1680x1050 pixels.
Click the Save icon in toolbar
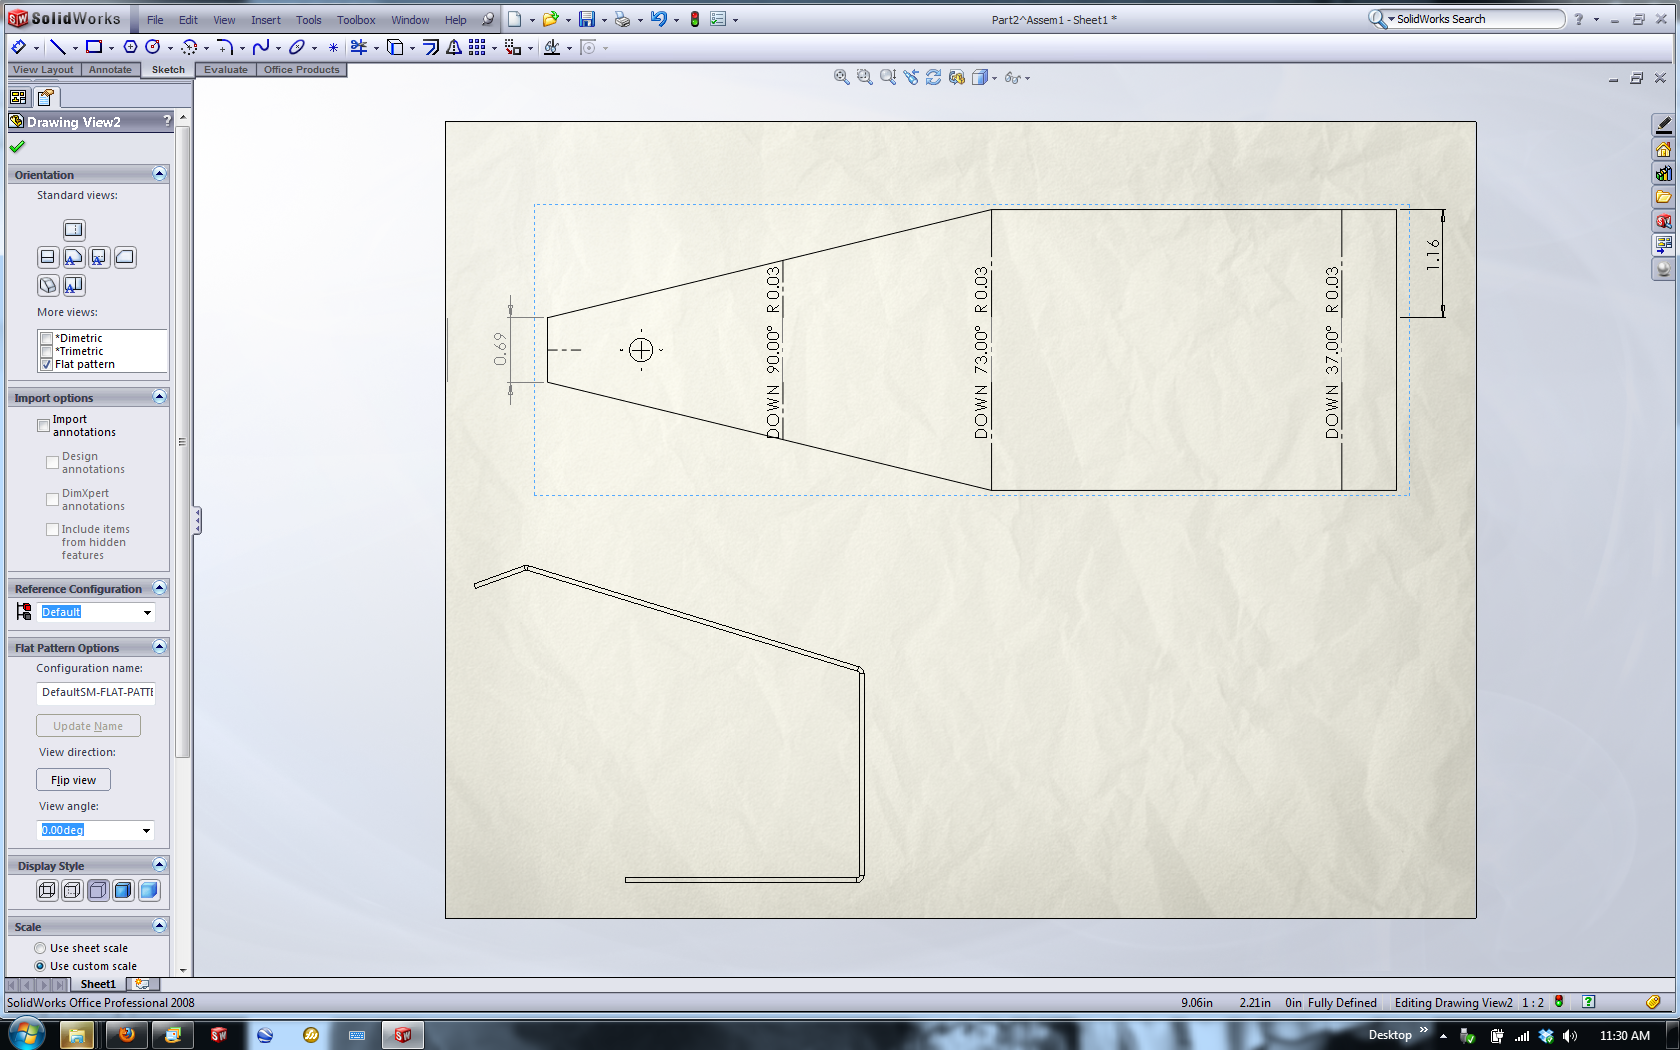point(587,19)
